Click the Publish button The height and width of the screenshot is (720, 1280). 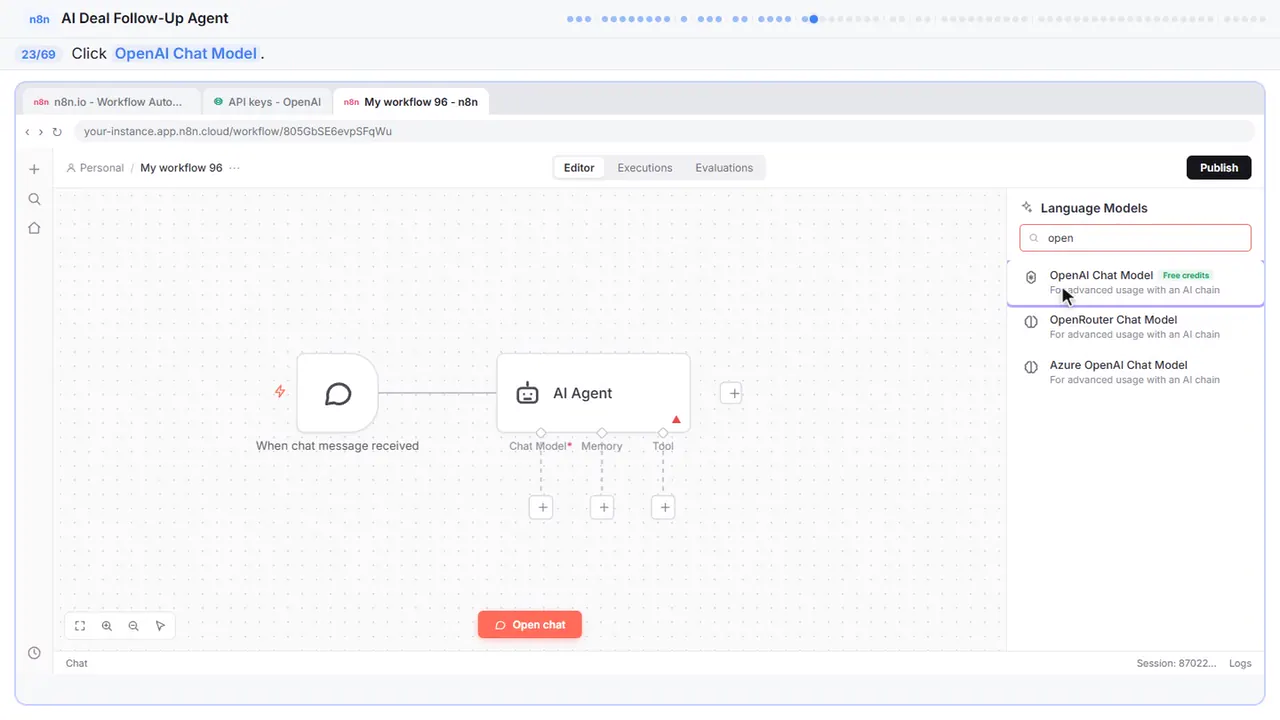1219,168
